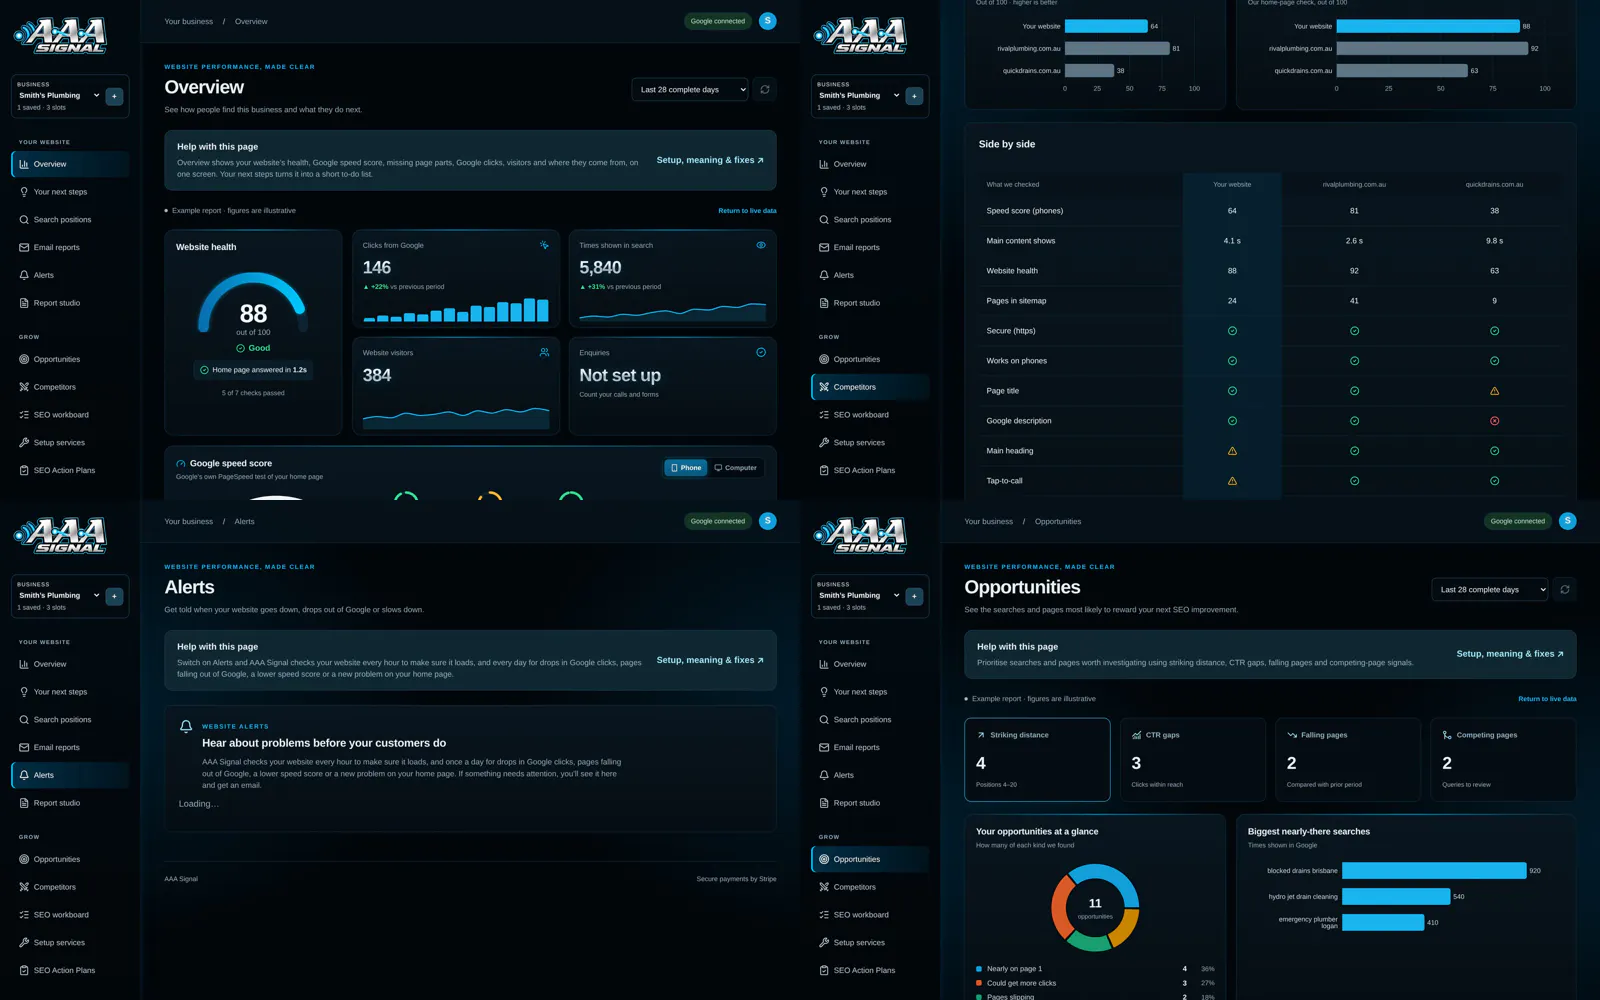The width and height of the screenshot is (1600, 1000).
Task: Open Search positions in Overview screen sidebar
Action: (70, 220)
